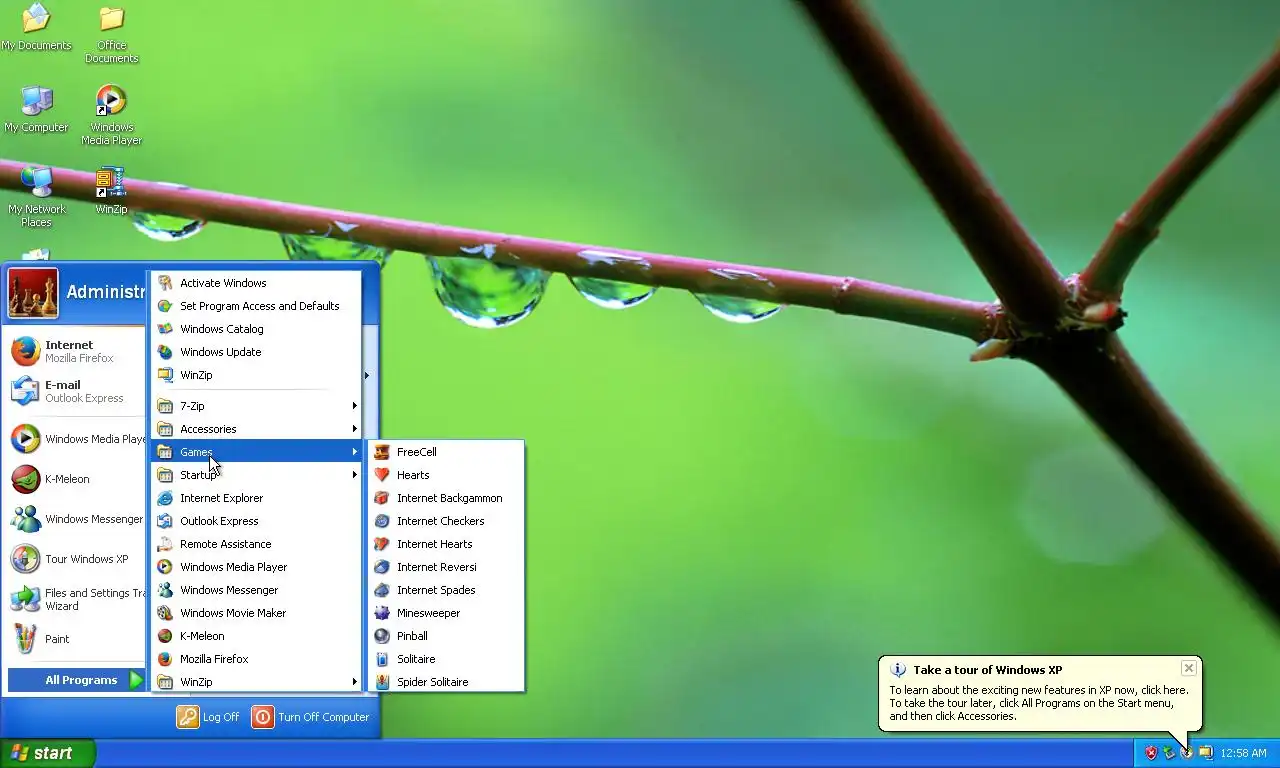This screenshot has height=768, width=1280.
Task: Launch Minesweeper game
Action: pyautogui.click(x=446, y=613)
